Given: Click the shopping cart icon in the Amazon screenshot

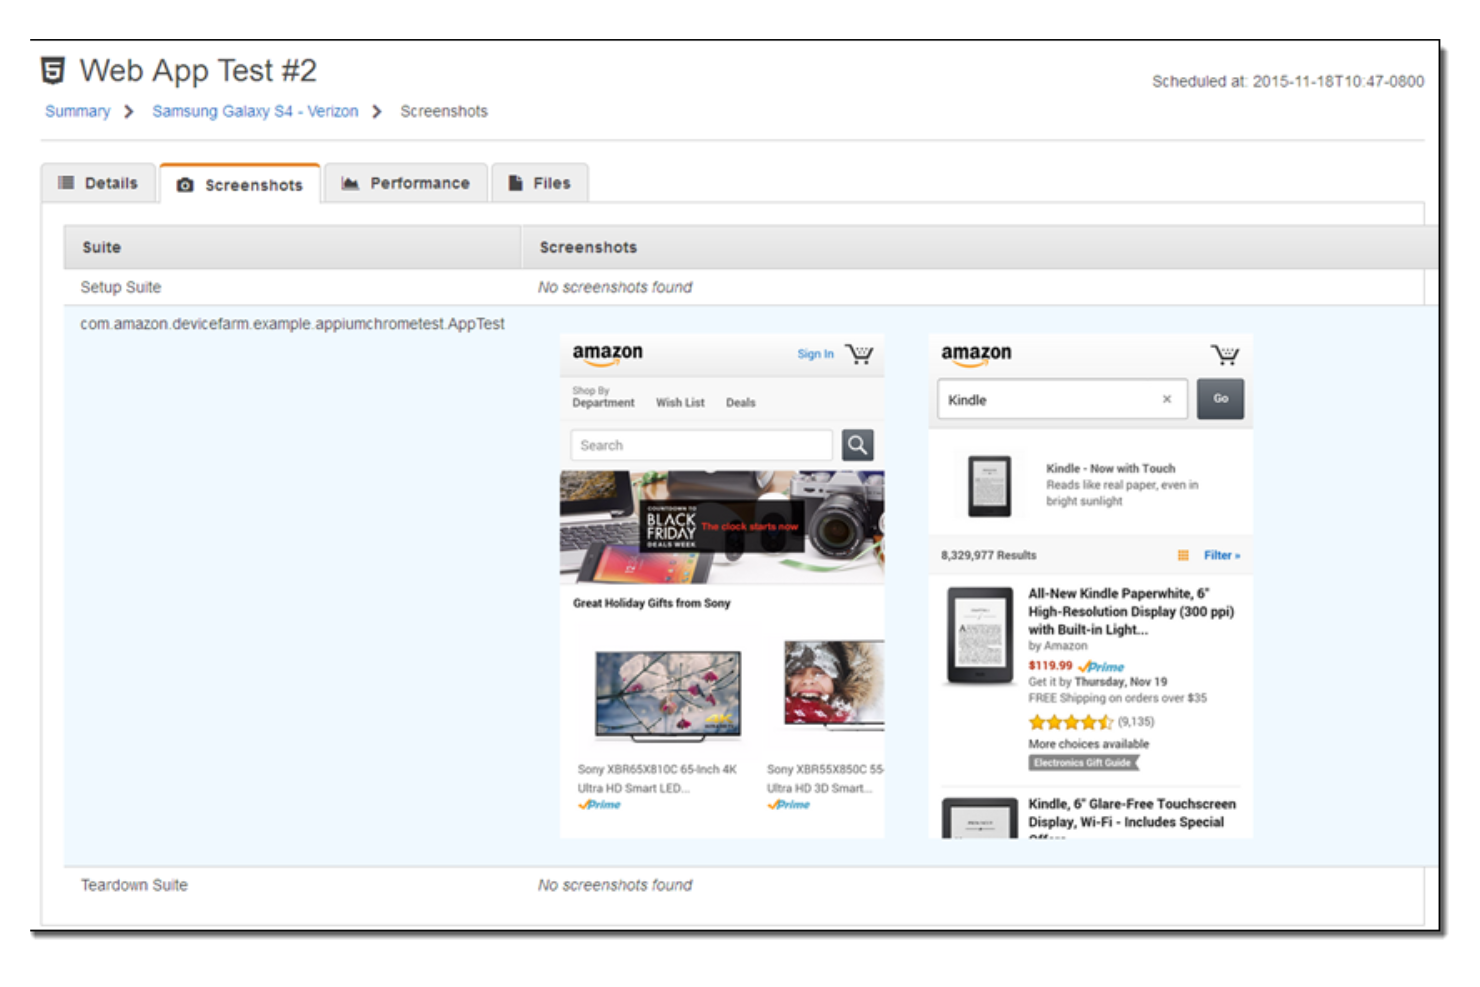Looking at the screenshot, I should pyautogui.click(x=860, y=353).
